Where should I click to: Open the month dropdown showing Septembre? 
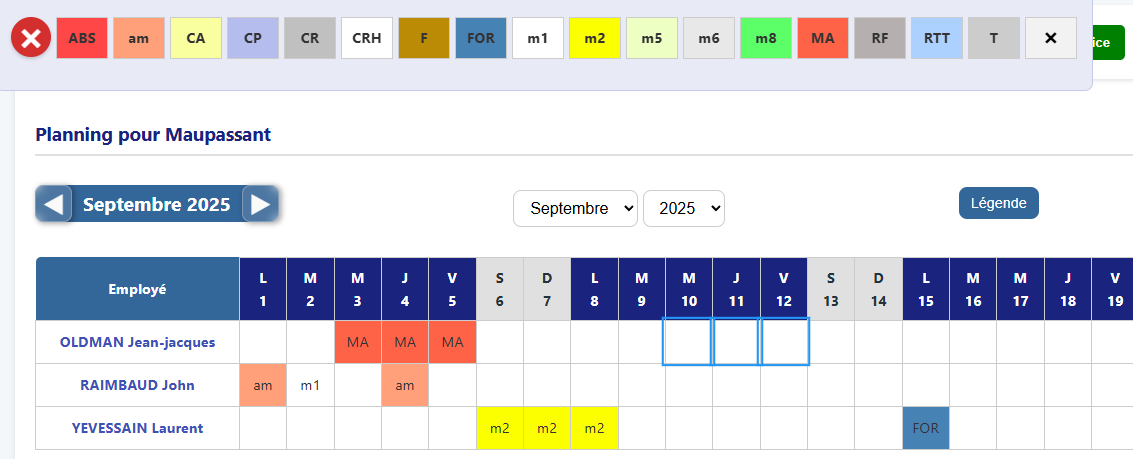[575, 208]
